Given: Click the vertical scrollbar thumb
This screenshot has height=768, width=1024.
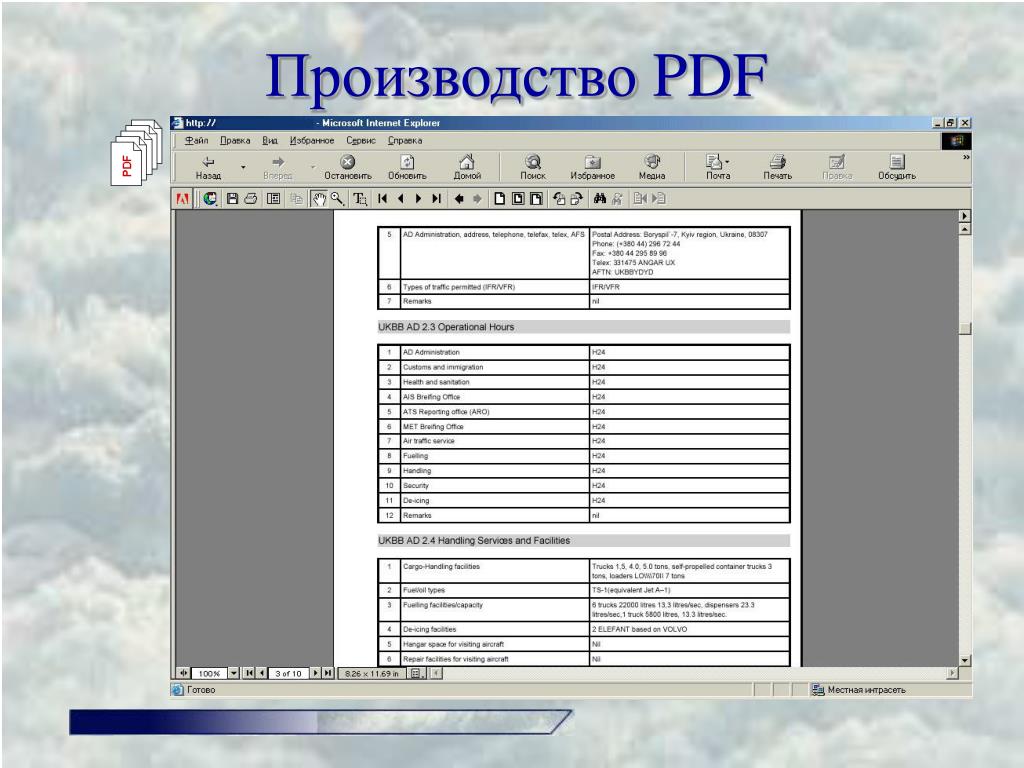Looking at the screenshot, I should [965, 328].
